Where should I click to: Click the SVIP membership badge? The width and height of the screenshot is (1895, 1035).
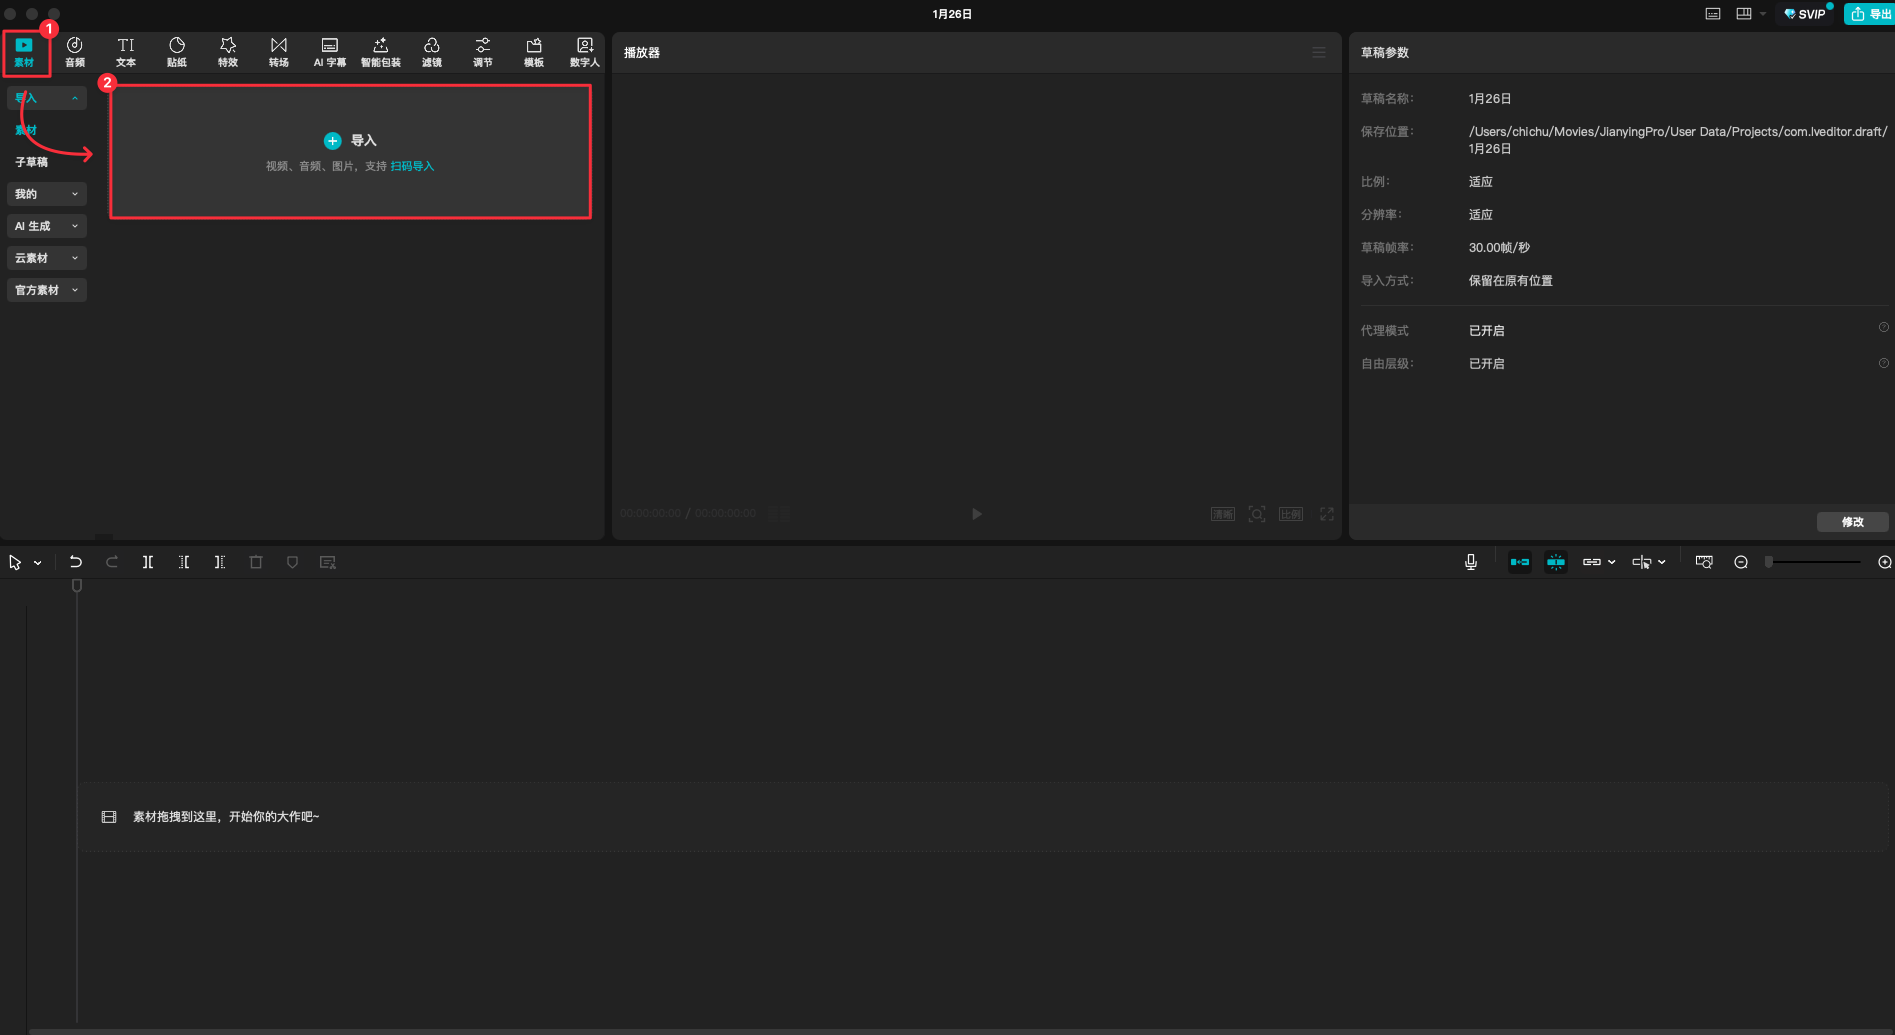coord(1806,14)
